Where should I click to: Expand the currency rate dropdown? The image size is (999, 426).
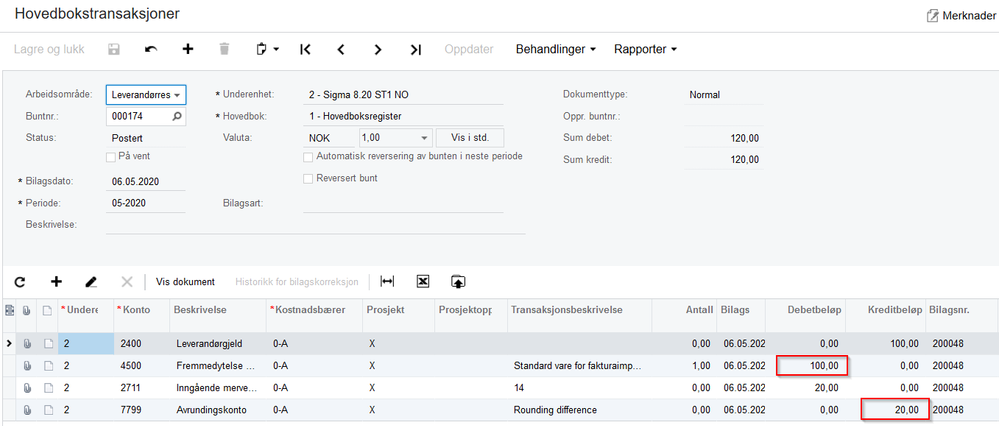click(424, 138)
